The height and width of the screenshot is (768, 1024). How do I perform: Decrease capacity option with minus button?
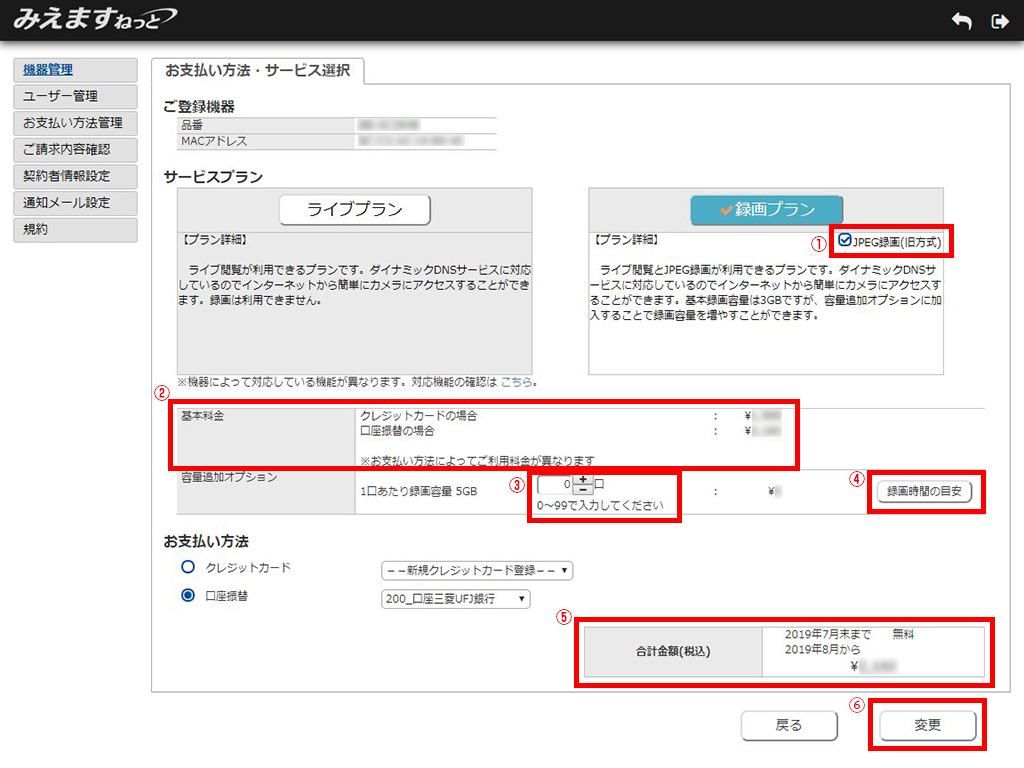click(x=582, y=490)
